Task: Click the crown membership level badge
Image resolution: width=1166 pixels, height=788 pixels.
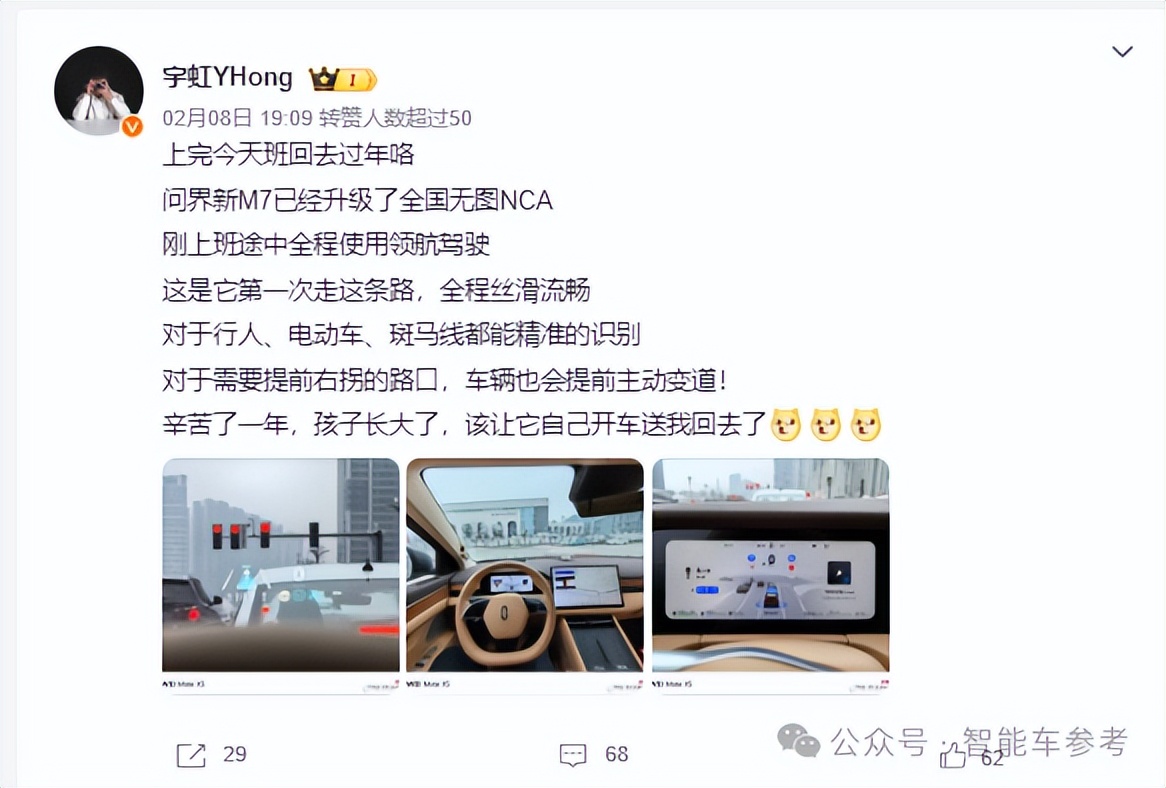Action: point(343,78)
